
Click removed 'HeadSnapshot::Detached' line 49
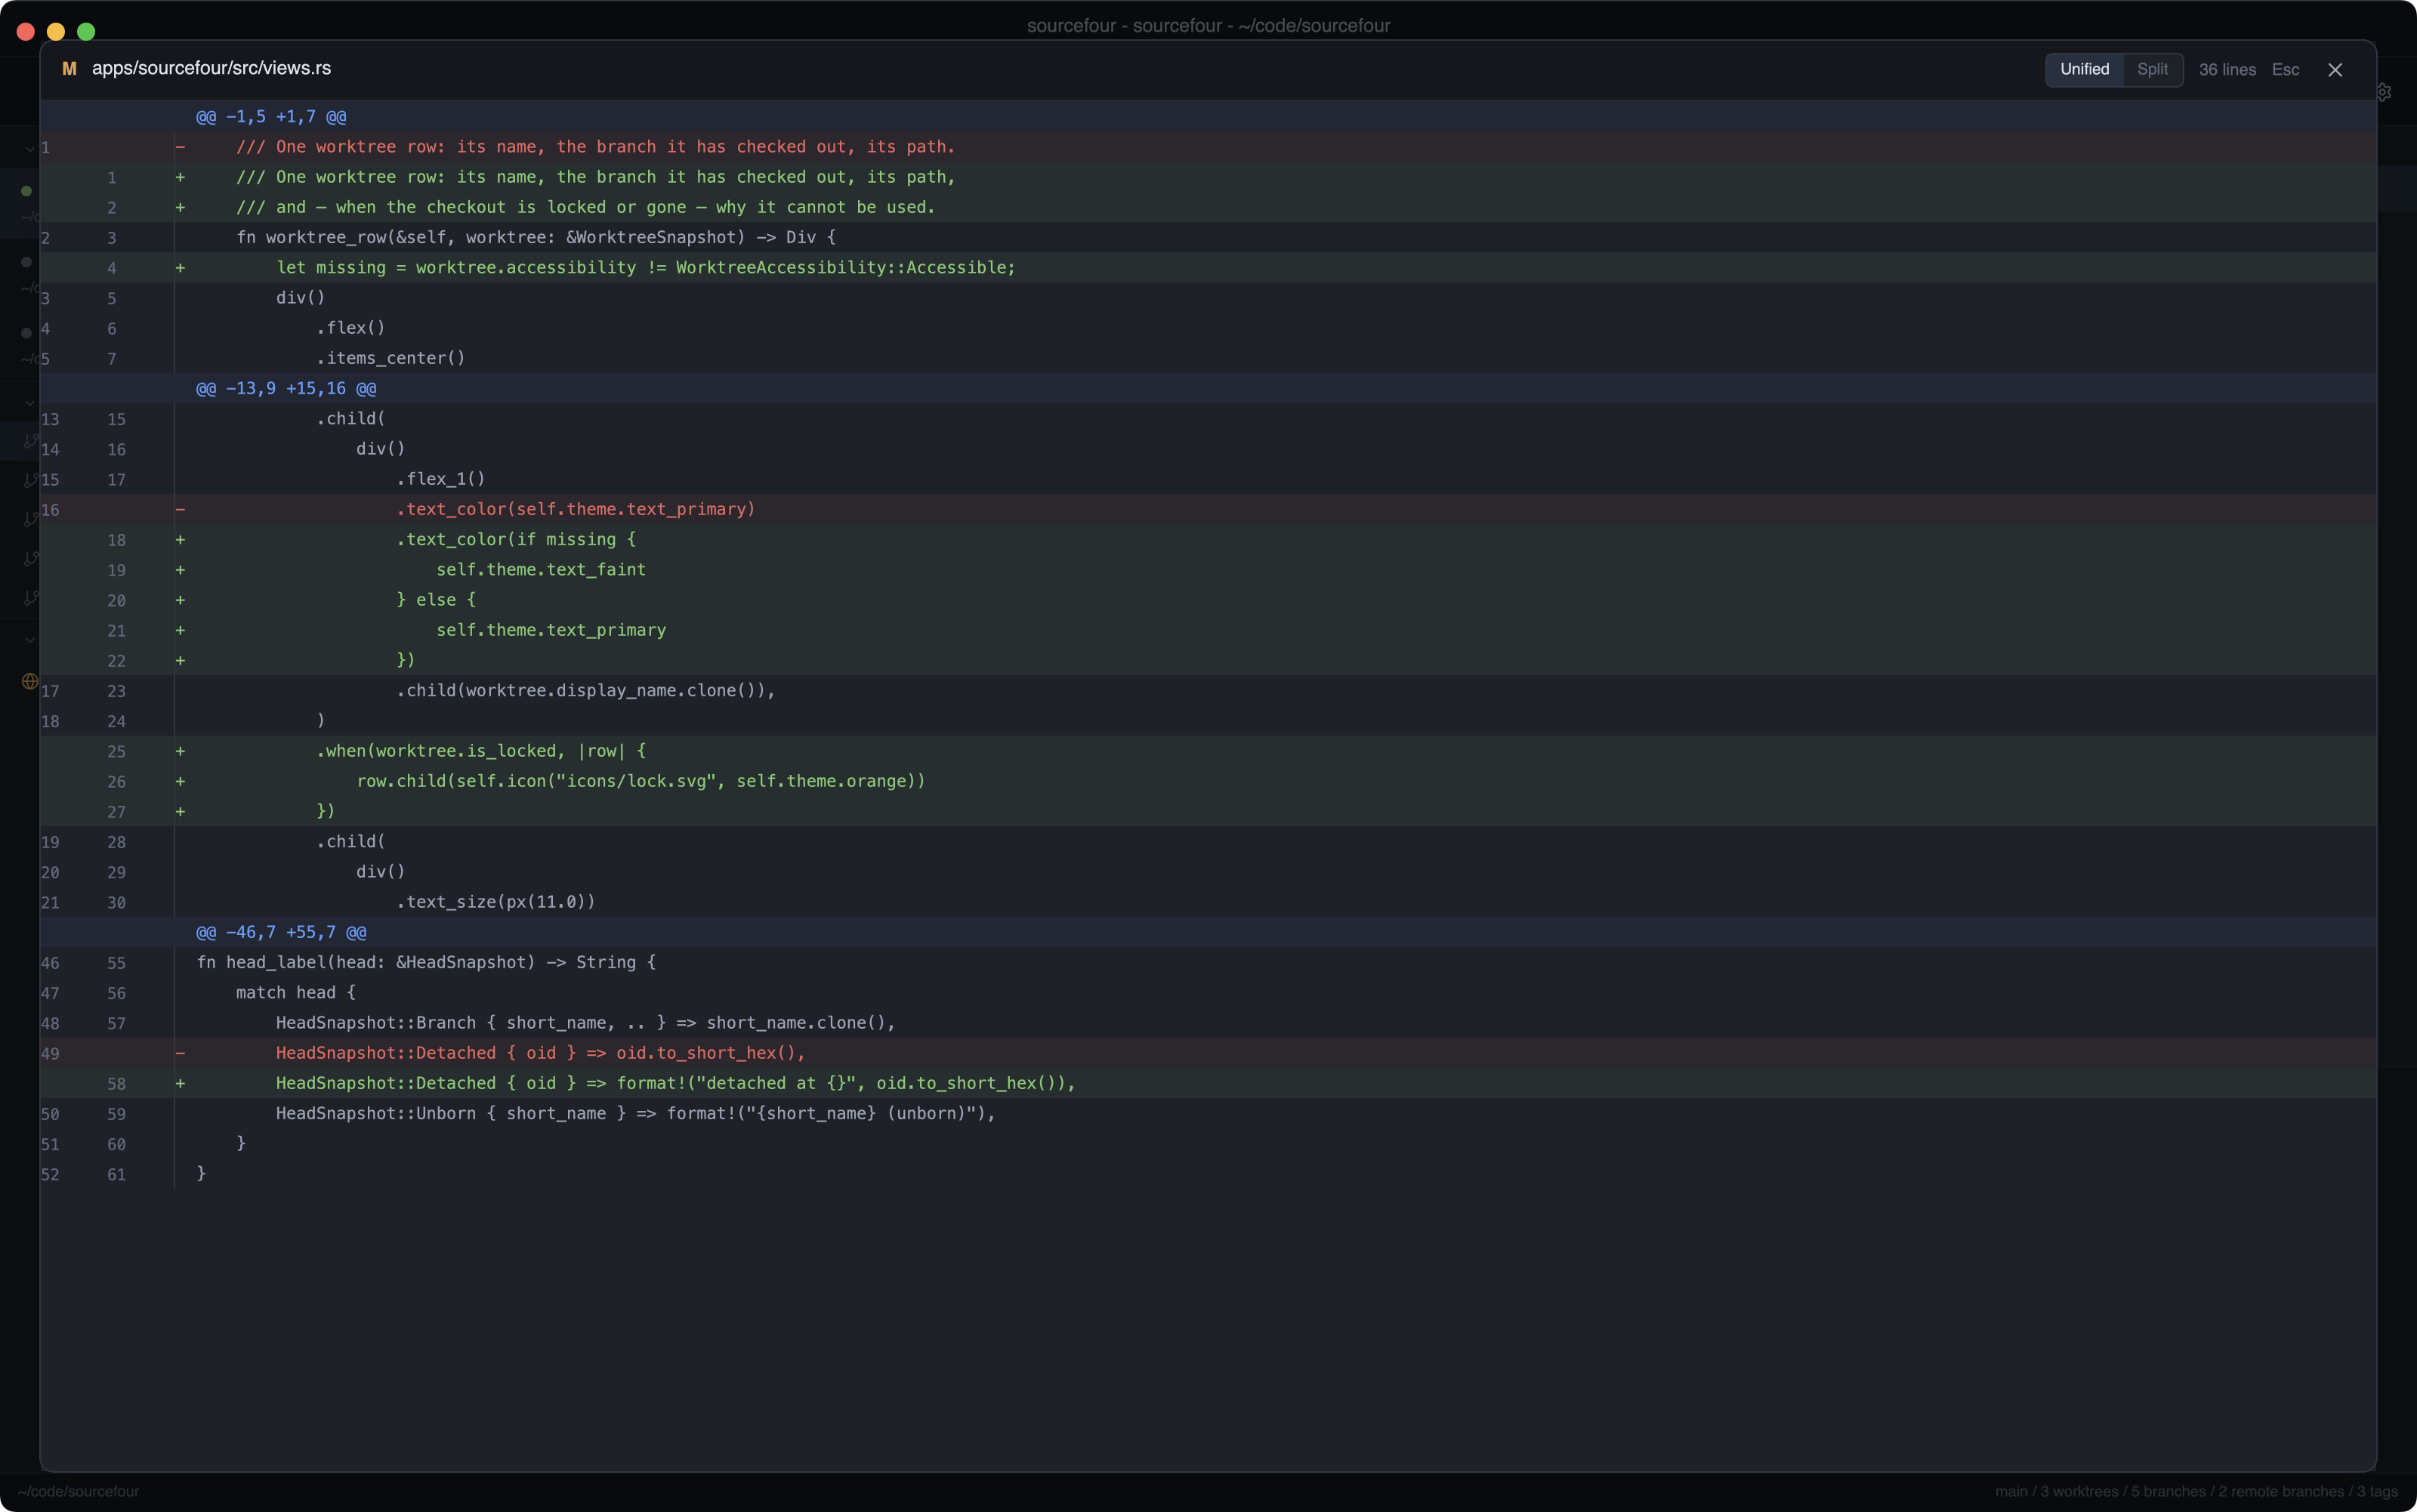1208,1053
